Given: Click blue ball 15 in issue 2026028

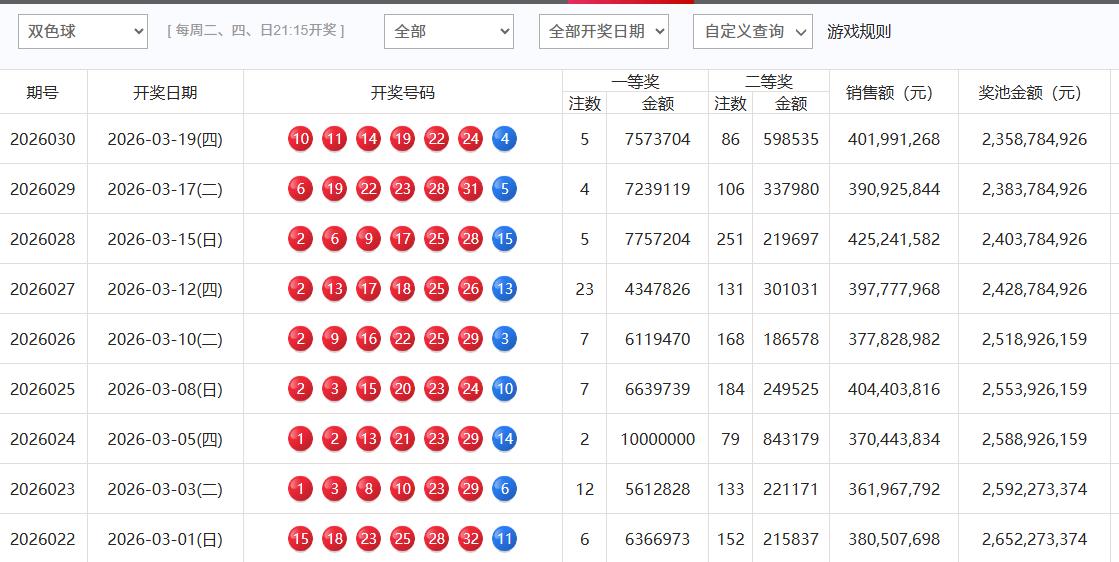Looking at the screenshot, I should tap(505, 238).
